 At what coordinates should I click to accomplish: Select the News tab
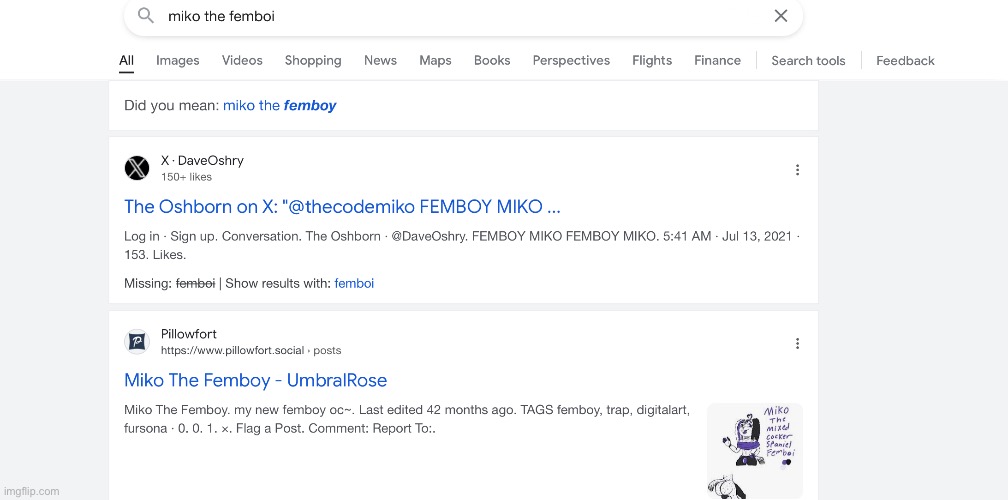380,61
